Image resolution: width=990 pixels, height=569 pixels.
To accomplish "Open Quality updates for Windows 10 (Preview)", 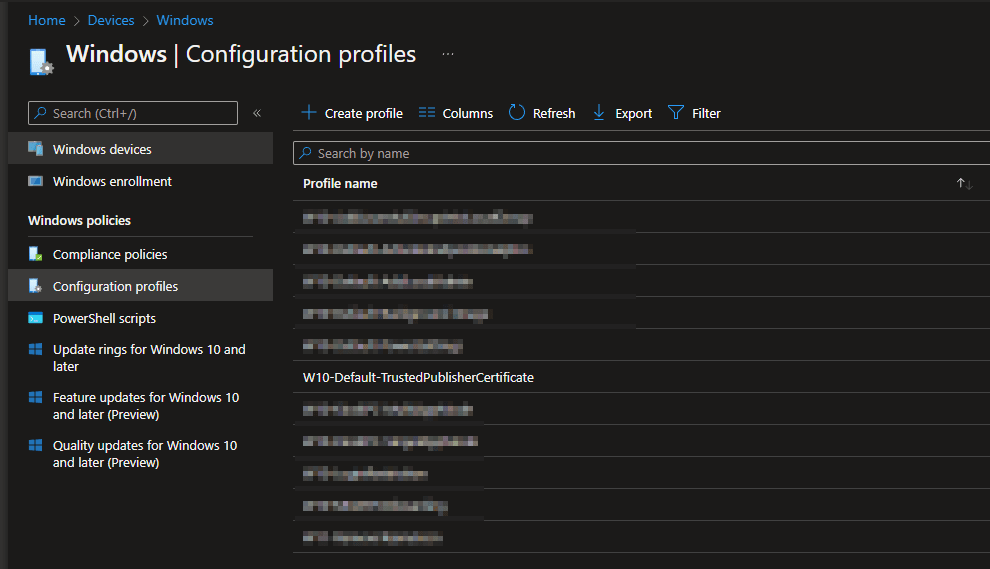I will [145, 454].
